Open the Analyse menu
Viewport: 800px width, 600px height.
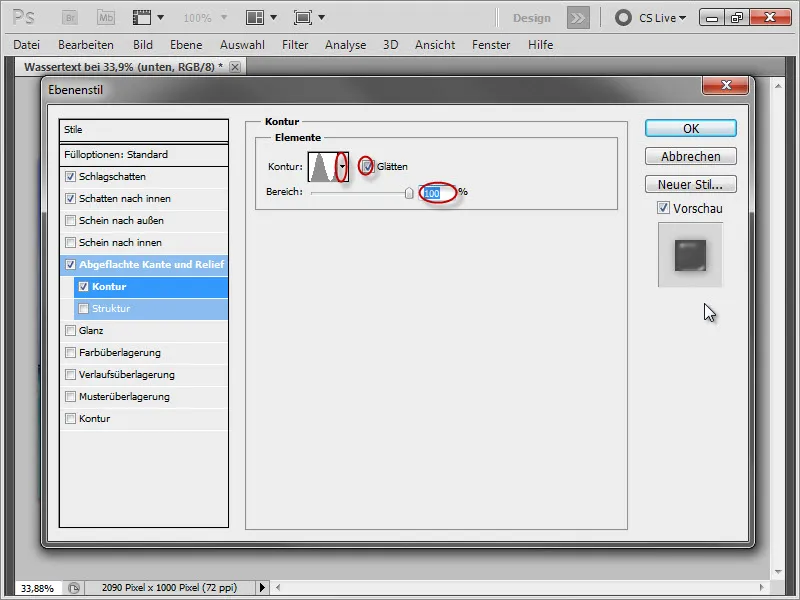(345, 45)
